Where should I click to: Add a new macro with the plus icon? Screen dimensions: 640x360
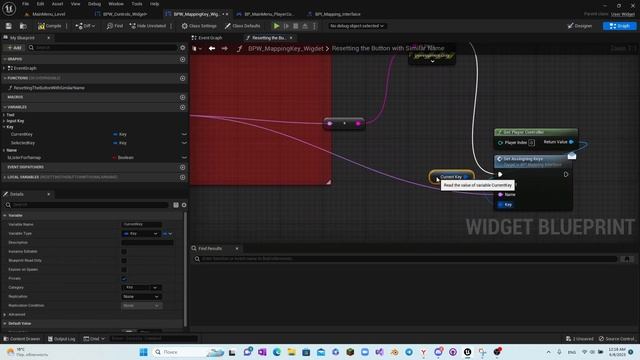click(x=182, y=97)
